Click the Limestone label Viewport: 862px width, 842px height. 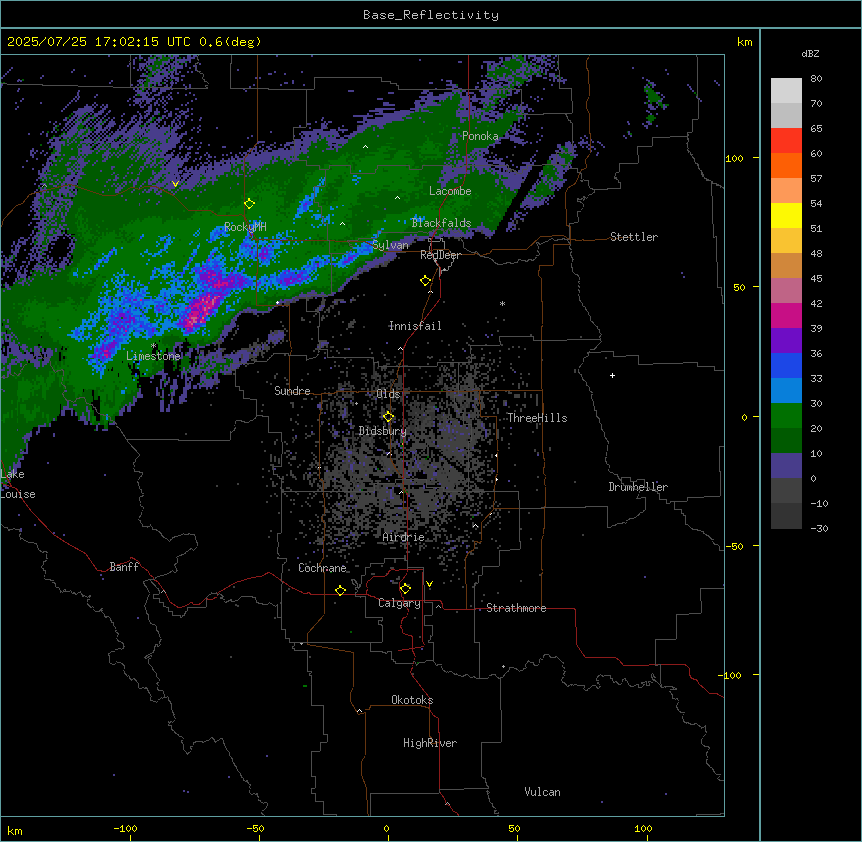pyautogui.click(x=153, y=356)
